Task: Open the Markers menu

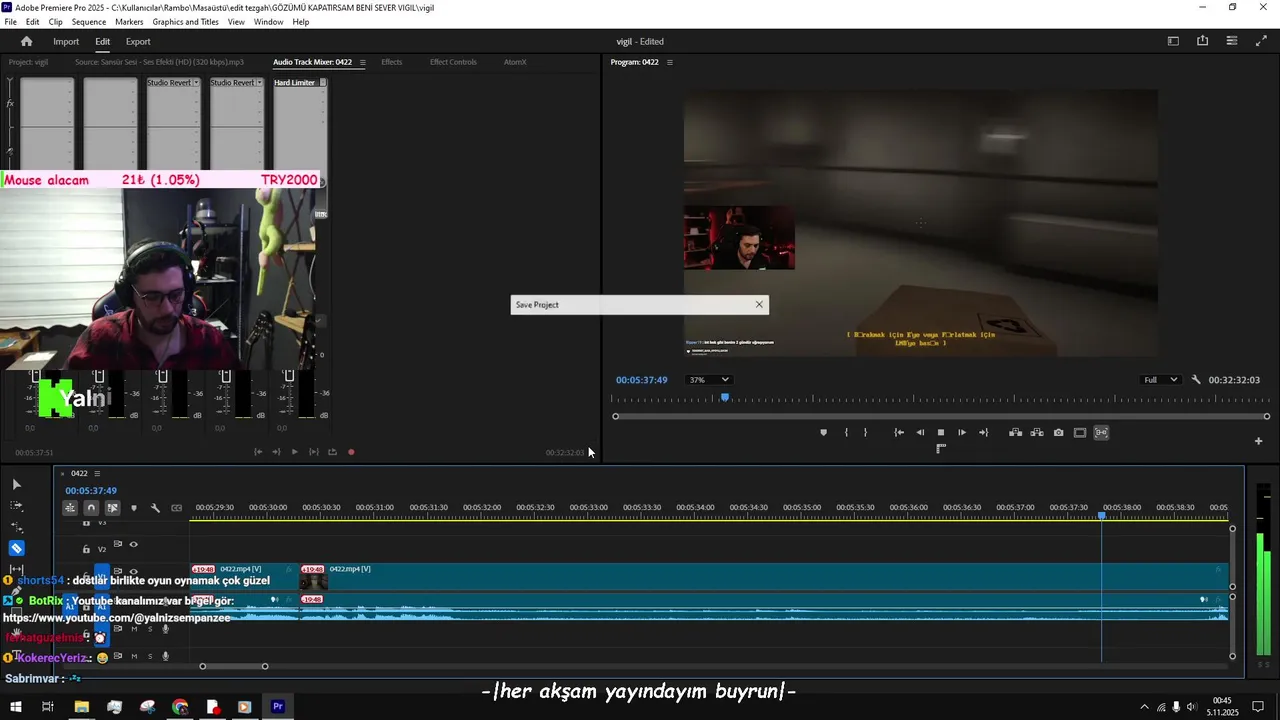Action: tap(129, 22)
